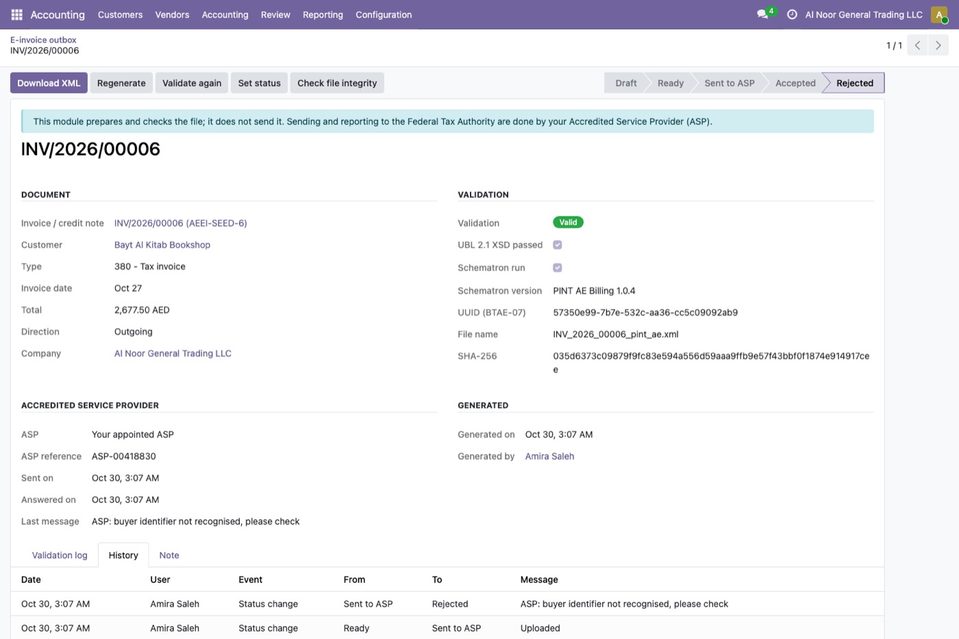Toggle UBL 2.1 XSD passed checkbox
Viewport: 959px width, 639px height.
click(x=557, y=245)
